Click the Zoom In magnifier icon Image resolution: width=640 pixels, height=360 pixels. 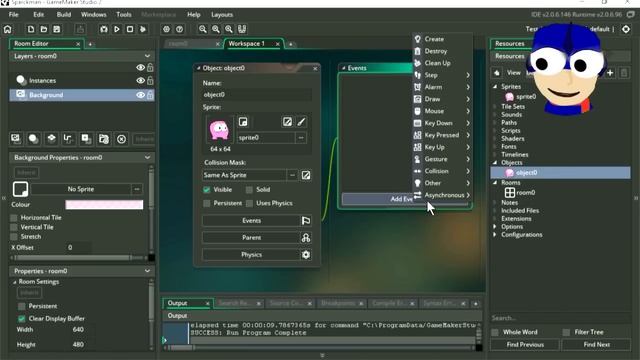(x=216, y=29)
